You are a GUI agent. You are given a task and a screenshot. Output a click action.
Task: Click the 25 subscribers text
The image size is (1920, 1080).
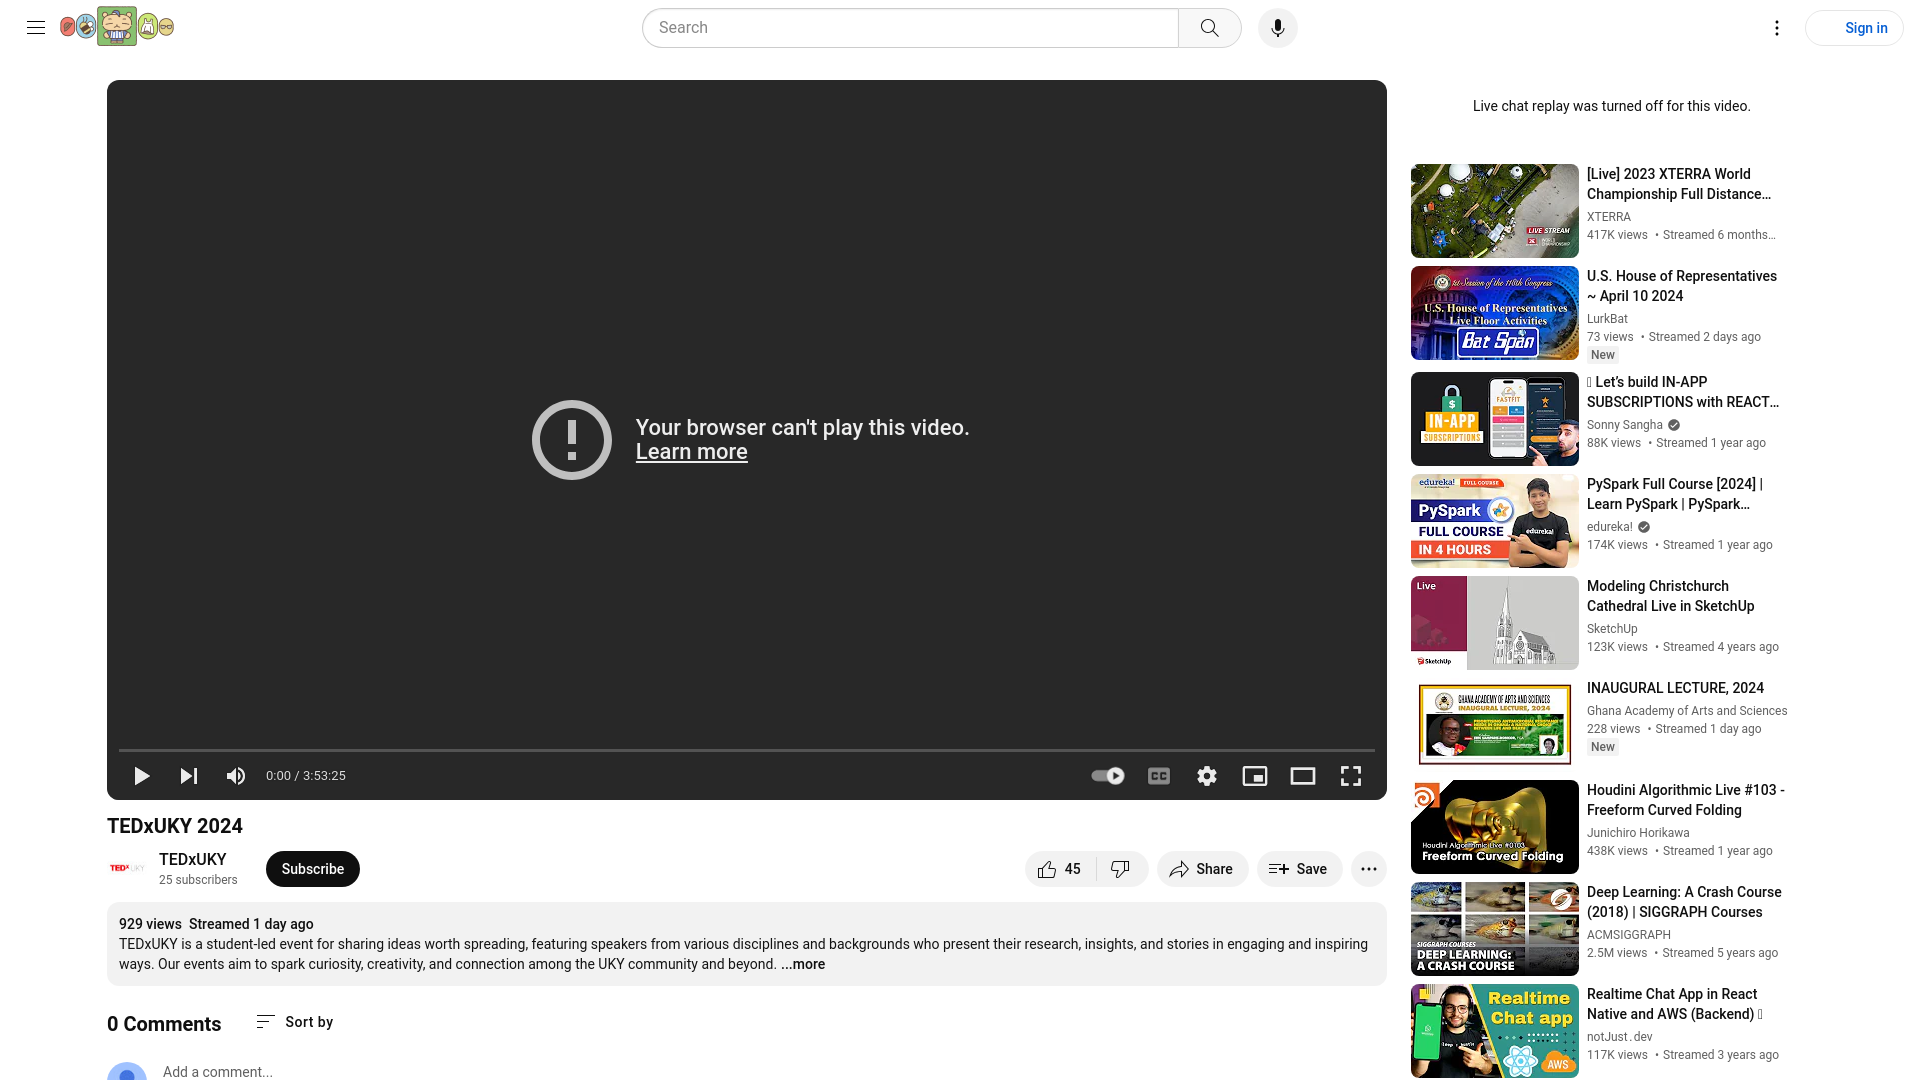198,880
